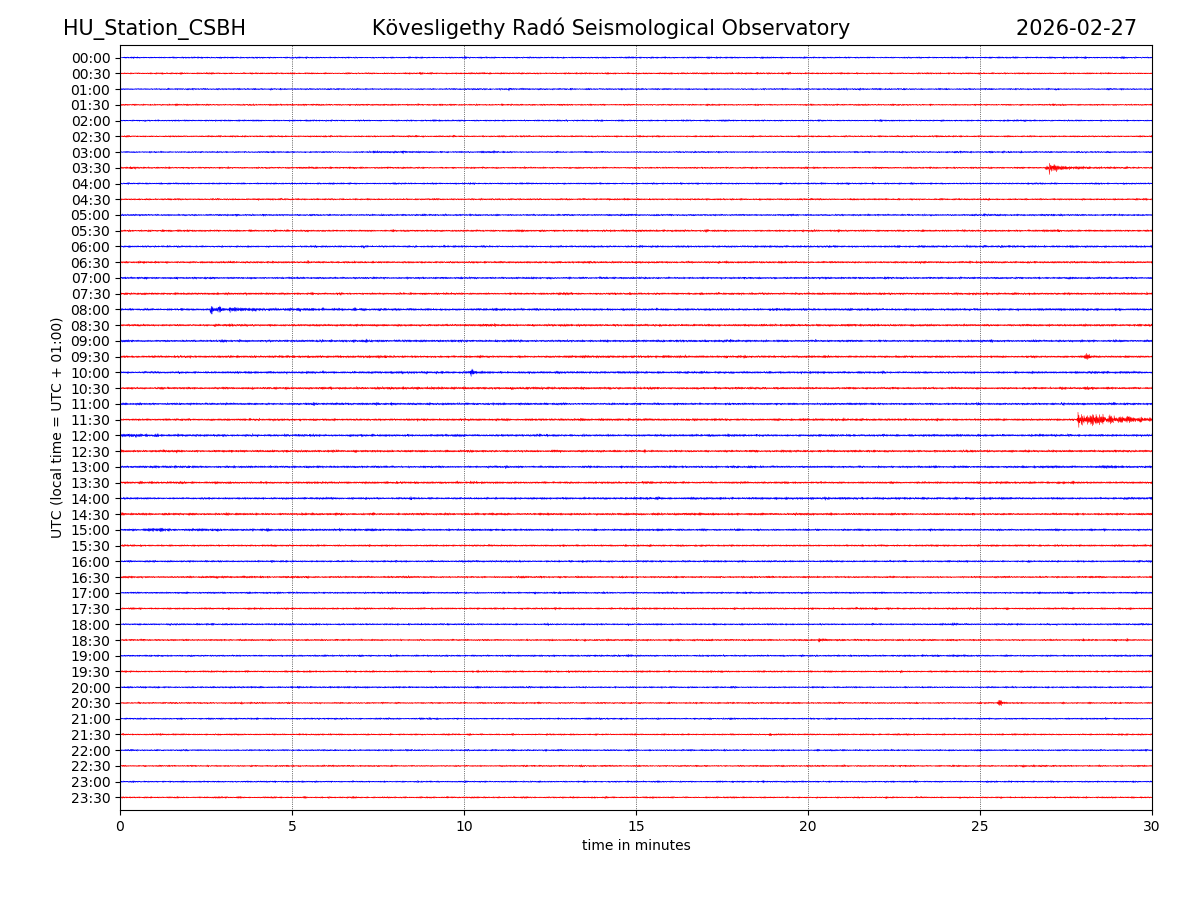
Task: Click the UTC local time y-axis label
Action: click(57, 427)
